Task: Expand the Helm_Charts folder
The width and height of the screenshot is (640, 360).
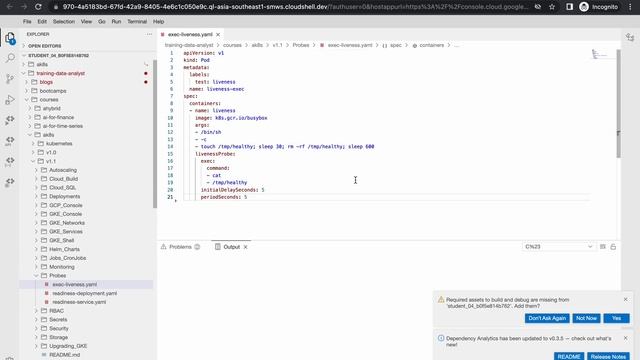Action: point(64,249)
